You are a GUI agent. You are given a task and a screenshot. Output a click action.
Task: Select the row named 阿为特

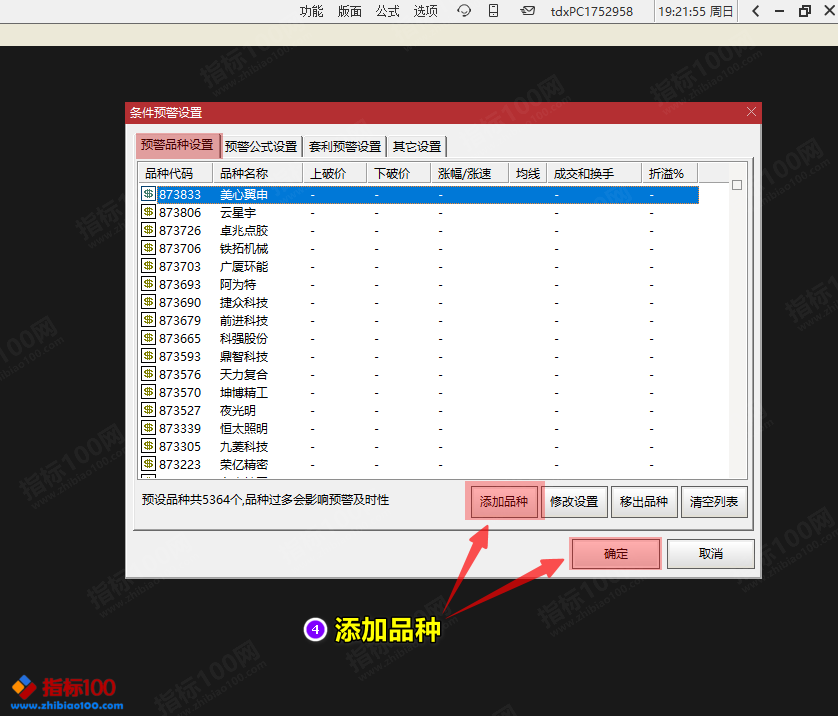point(419,284)
